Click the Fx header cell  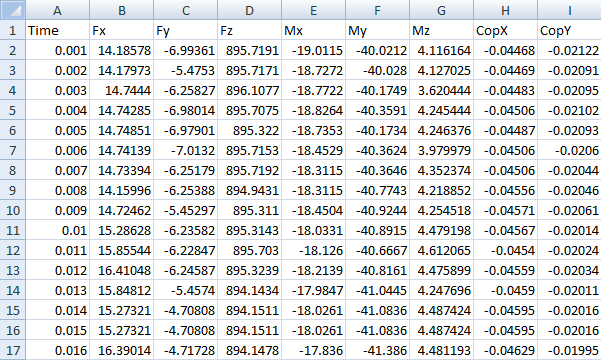(x=122, y=30)
